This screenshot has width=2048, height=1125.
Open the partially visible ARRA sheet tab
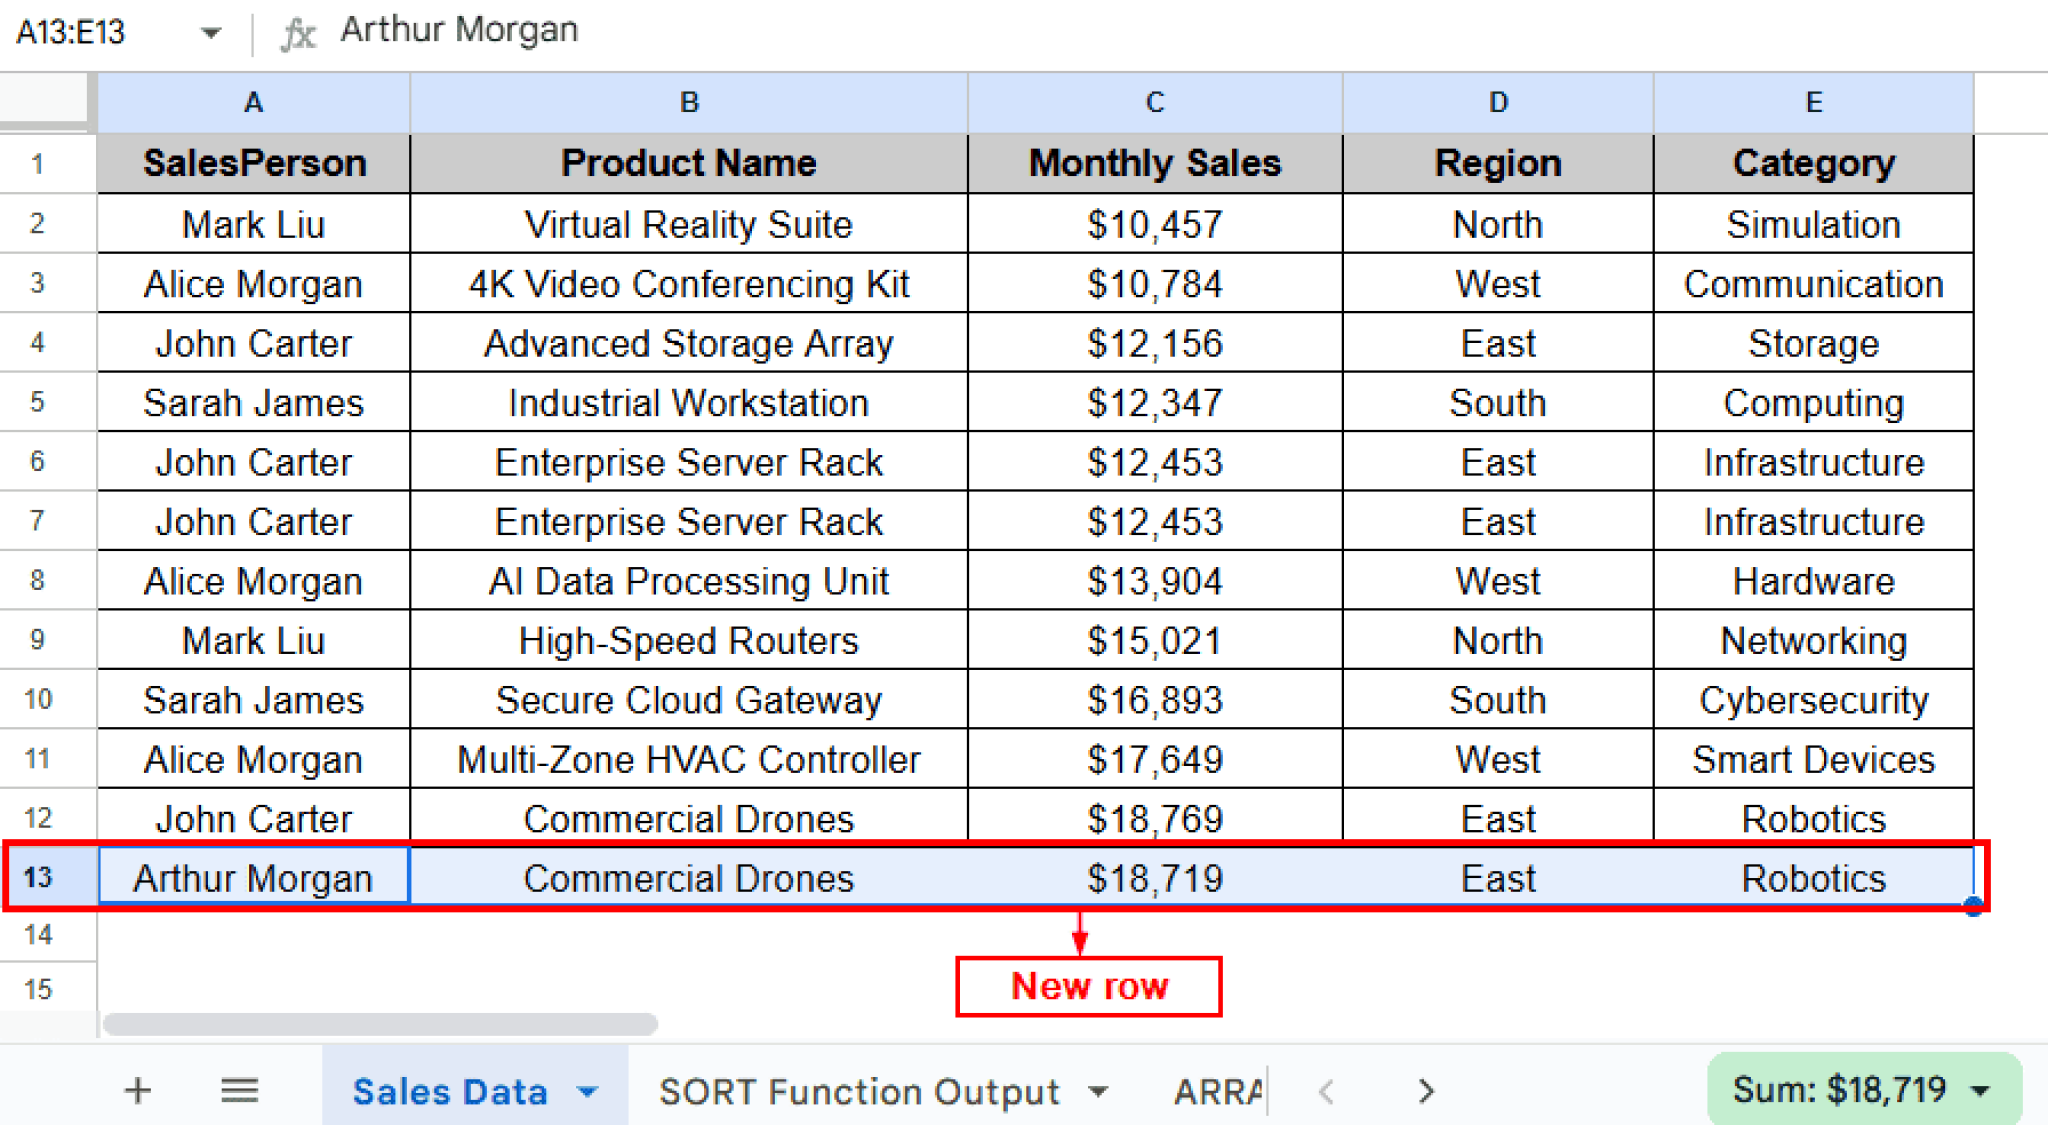click(1213, 1090)
